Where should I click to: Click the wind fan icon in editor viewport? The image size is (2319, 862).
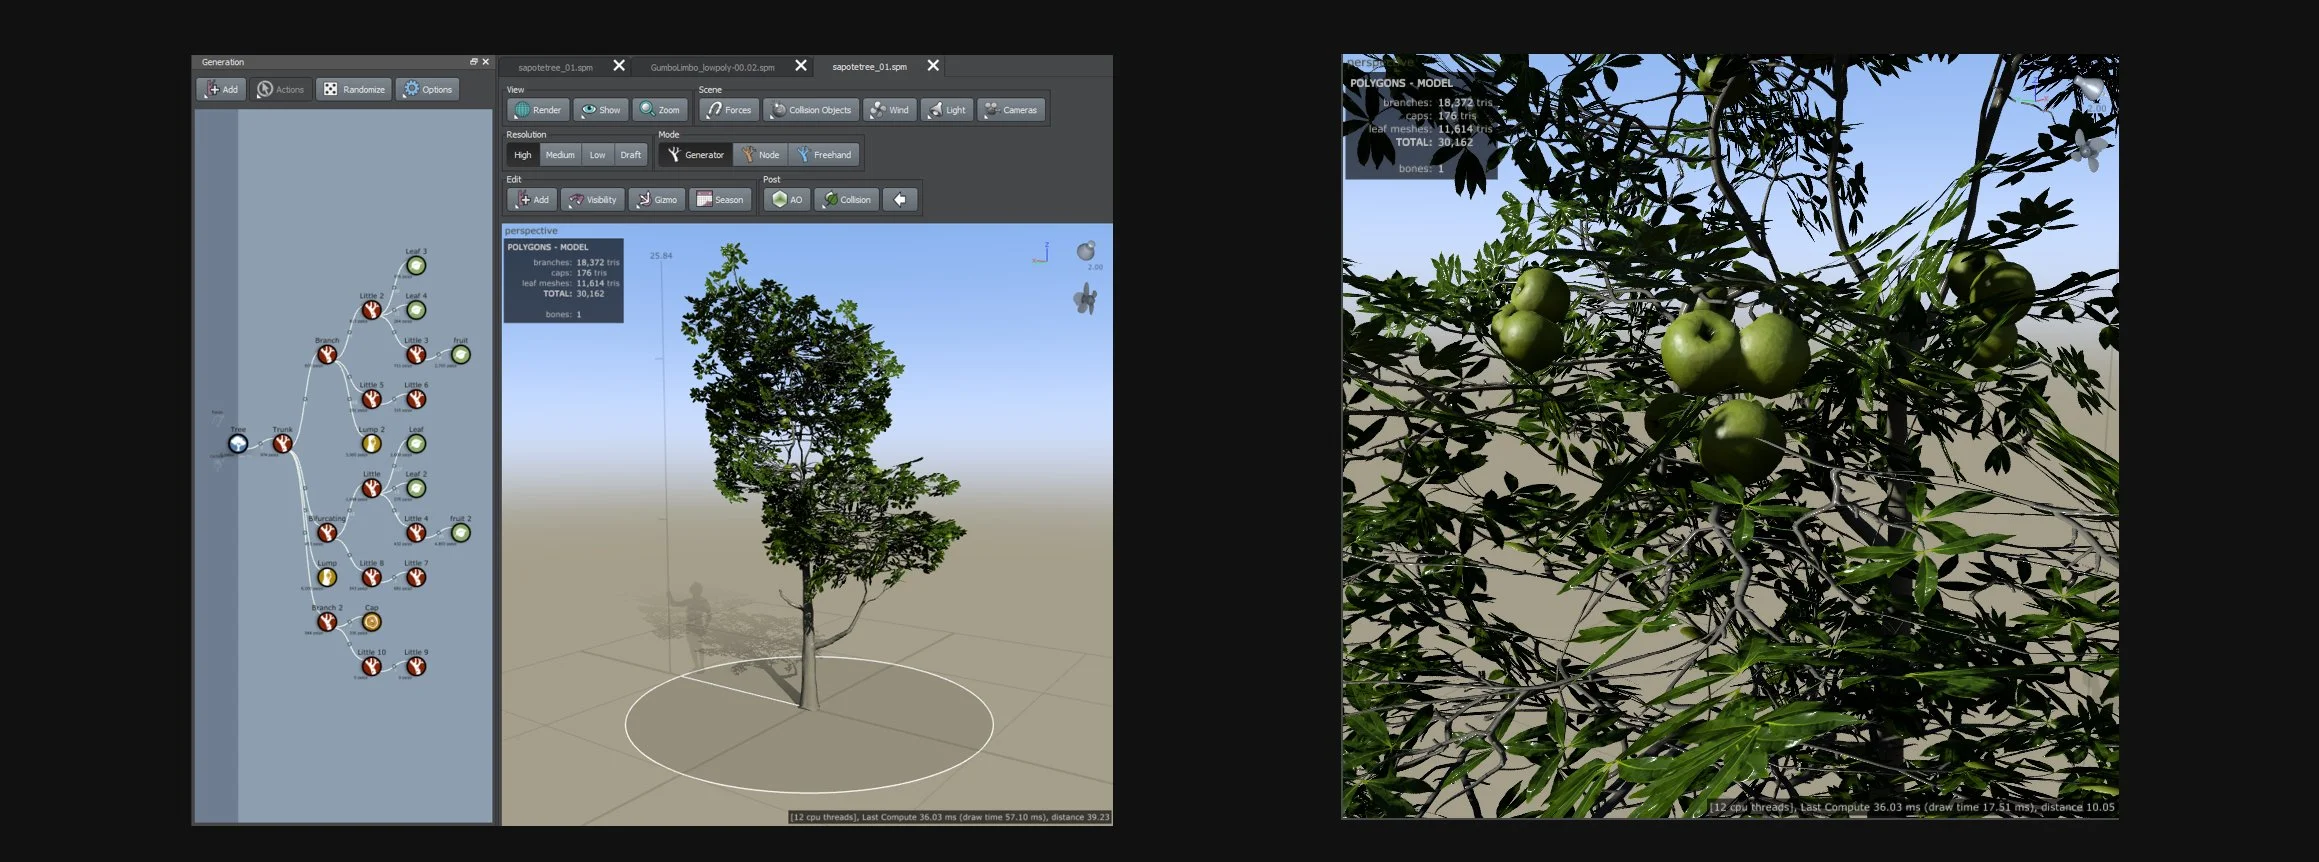(1085, 298)
